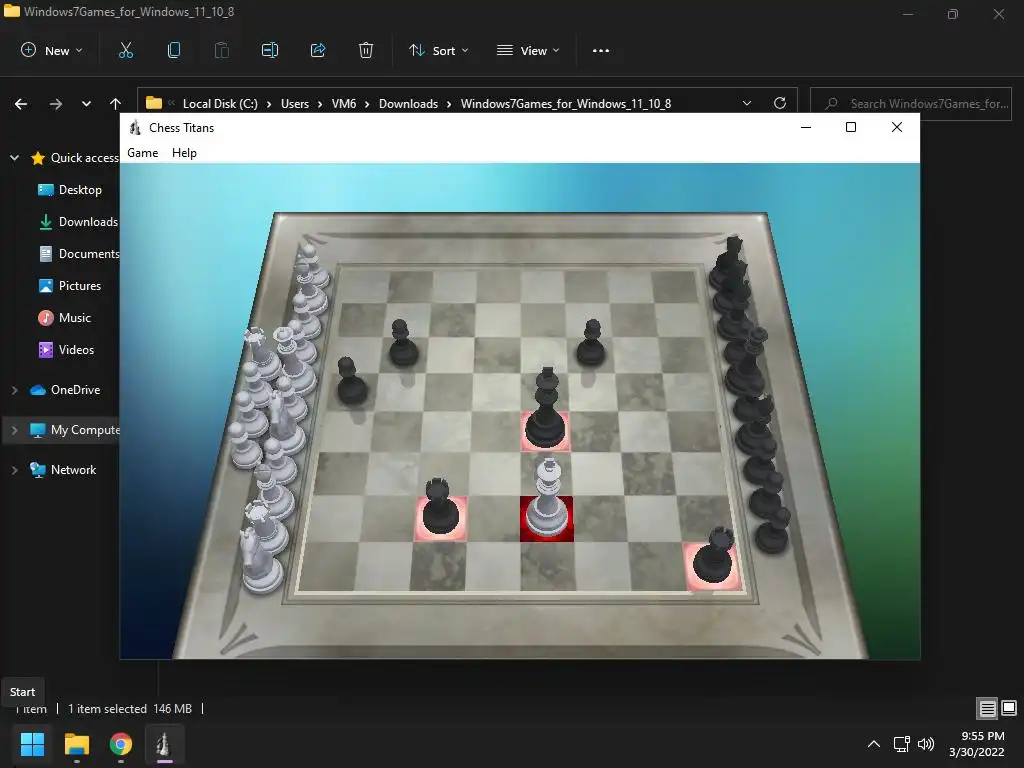Maximize the Chess Titans window
Viewport: 1024px width, 768px height.
851,127
